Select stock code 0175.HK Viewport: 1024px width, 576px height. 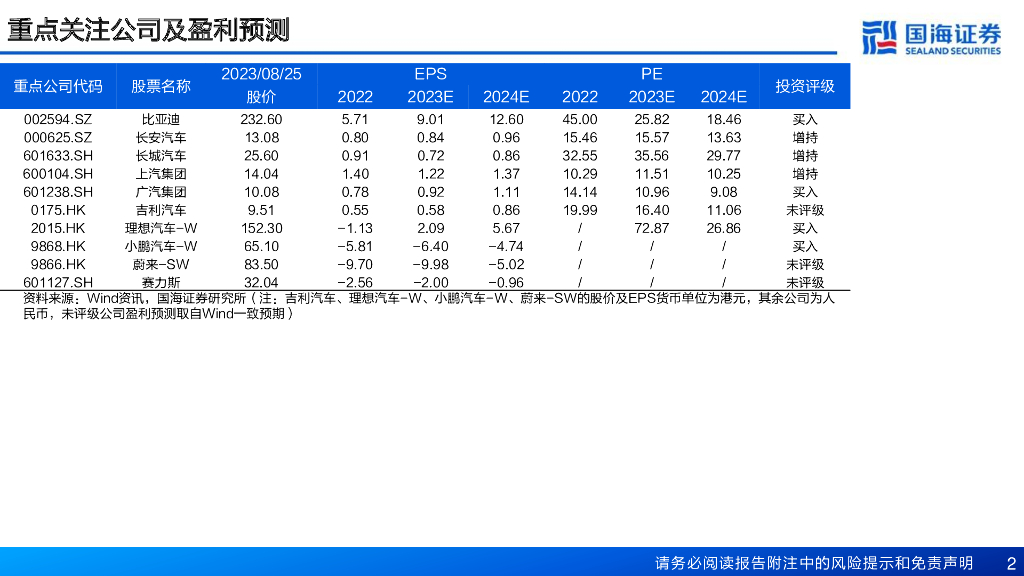point(58,210)
